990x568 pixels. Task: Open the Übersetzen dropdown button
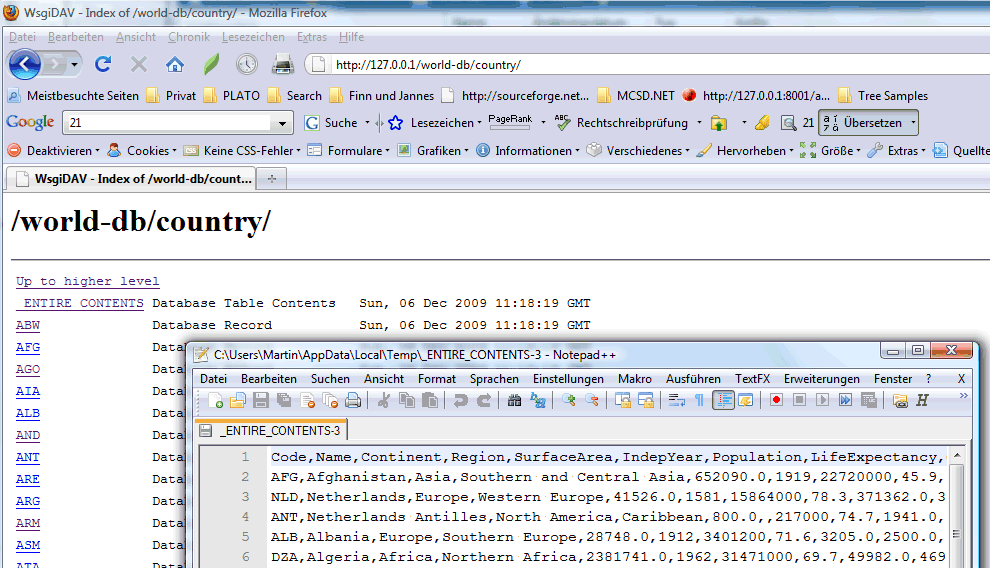click(867, 123)
